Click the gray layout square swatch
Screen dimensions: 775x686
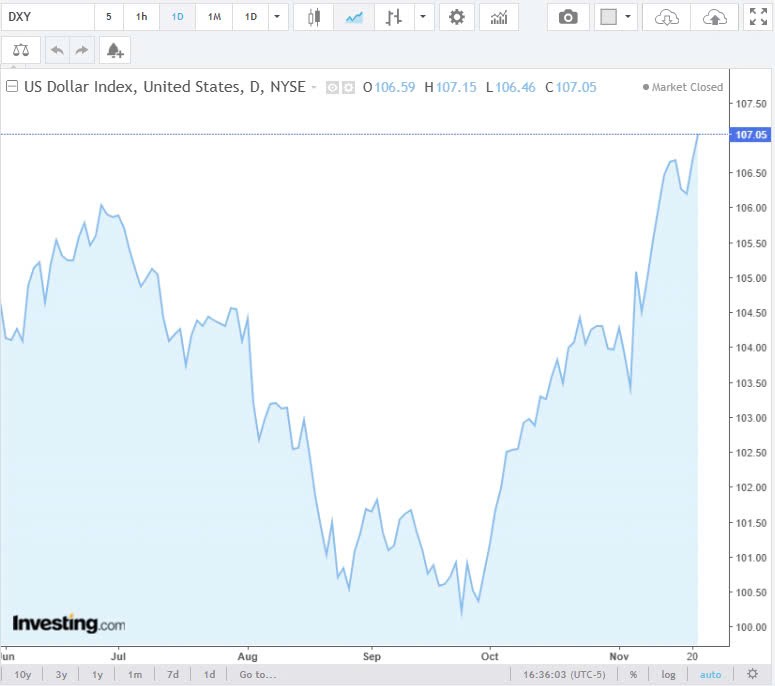pos(608,17)
